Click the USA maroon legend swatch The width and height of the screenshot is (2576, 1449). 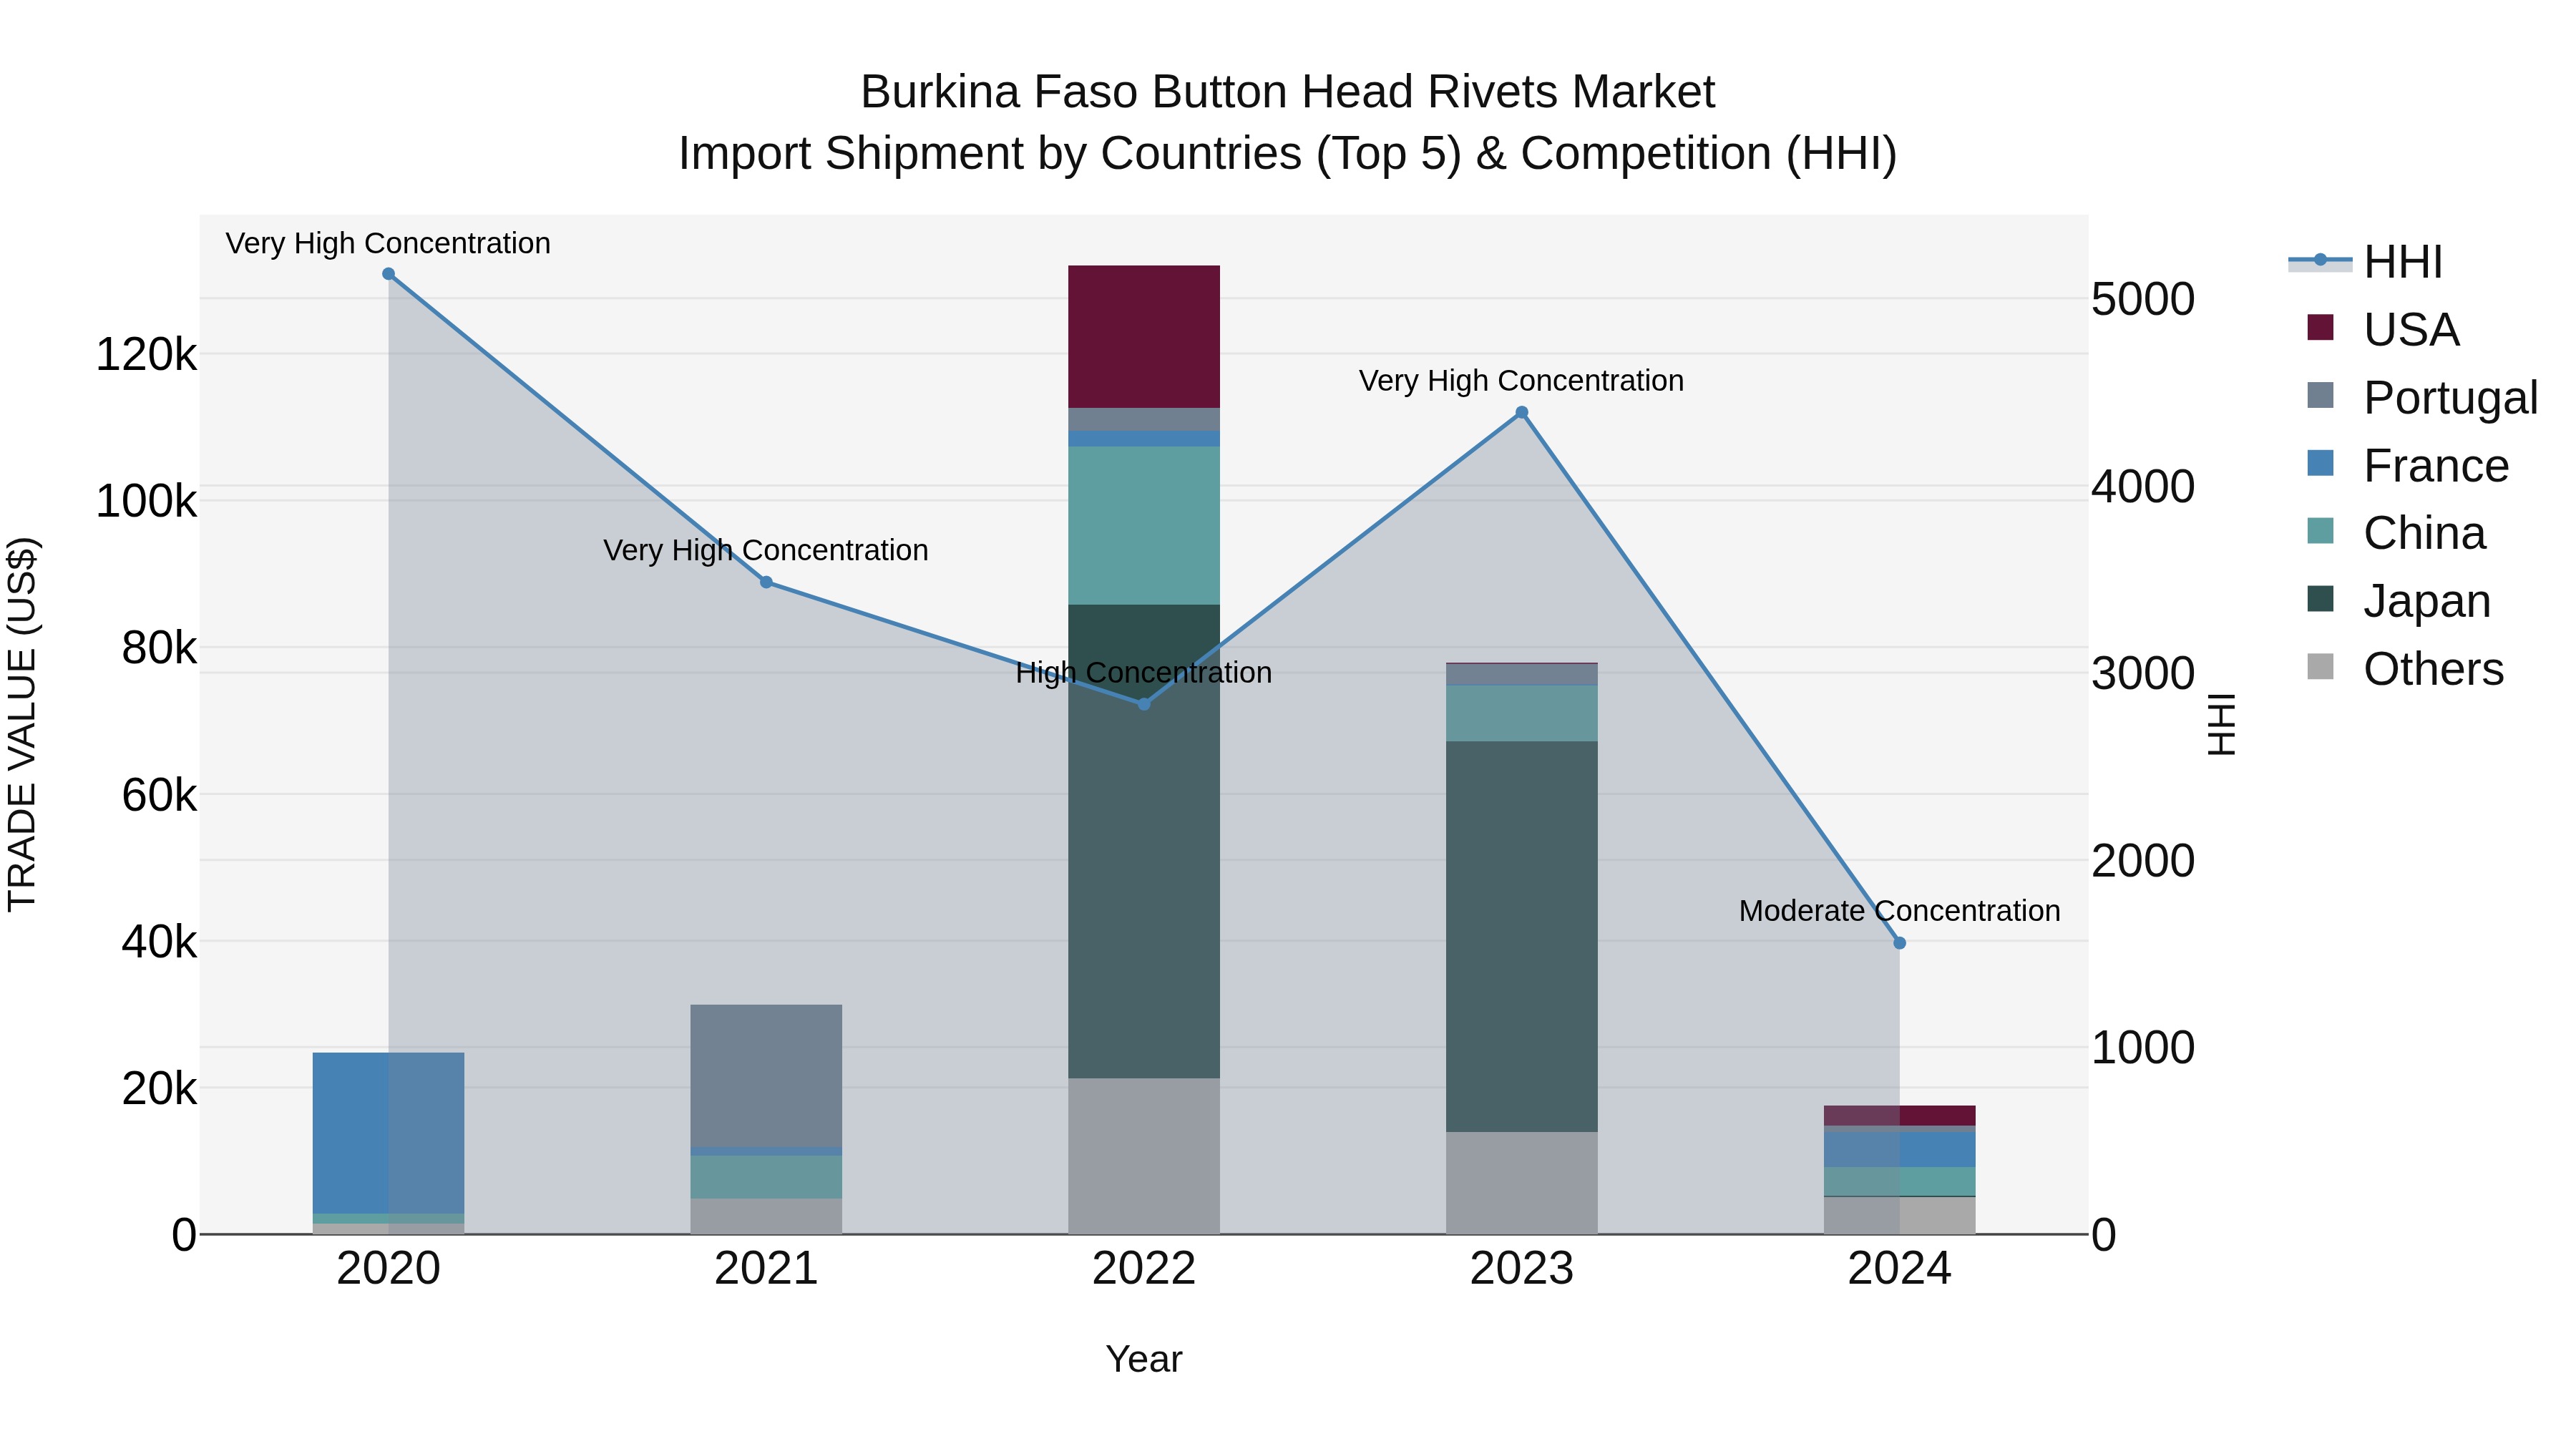[x=2320, y=328]
